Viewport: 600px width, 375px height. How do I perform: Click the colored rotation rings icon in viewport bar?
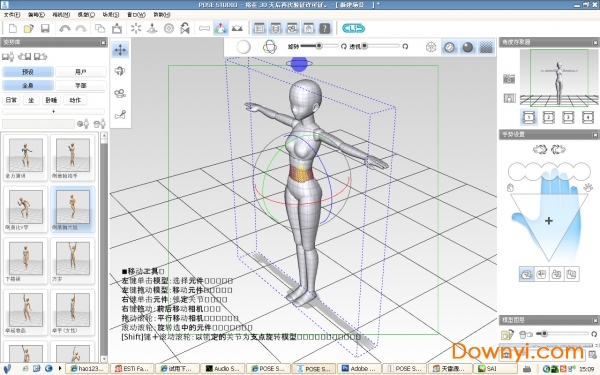(270, 47)
